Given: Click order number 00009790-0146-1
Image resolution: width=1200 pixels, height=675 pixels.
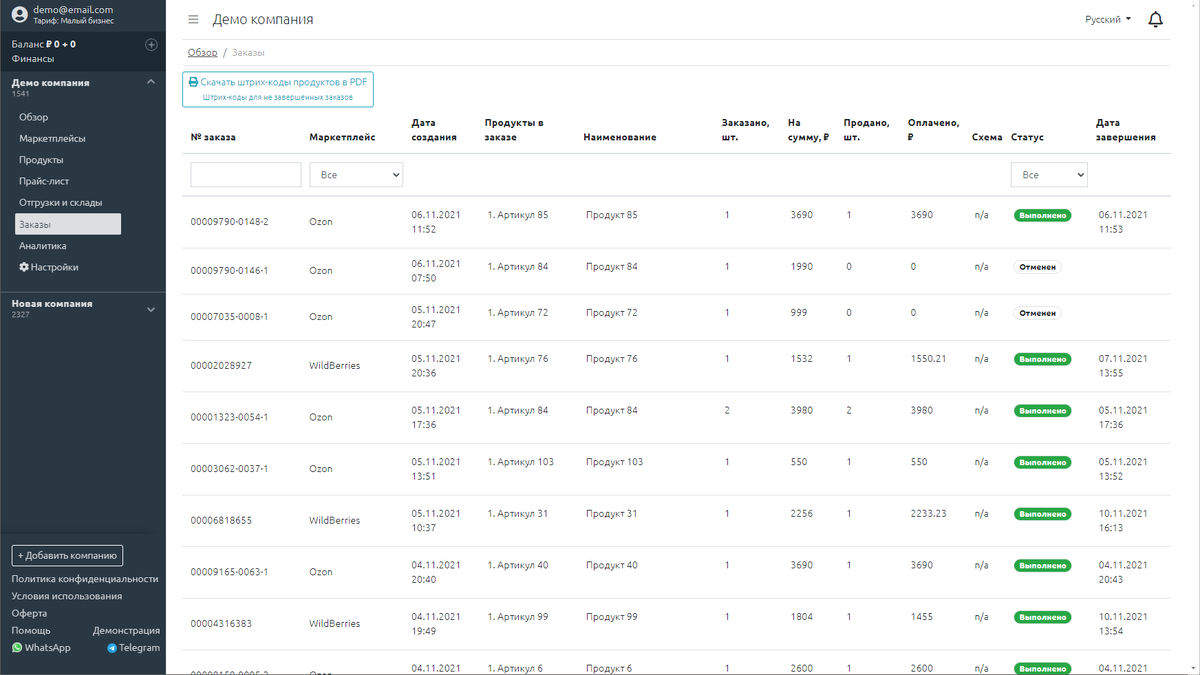Looking at the screenshot, I should 229,271.
